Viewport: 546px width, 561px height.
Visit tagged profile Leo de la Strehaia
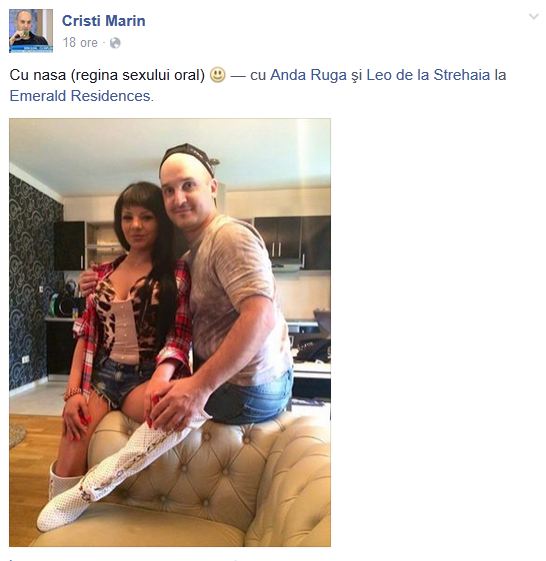(428, 75)
